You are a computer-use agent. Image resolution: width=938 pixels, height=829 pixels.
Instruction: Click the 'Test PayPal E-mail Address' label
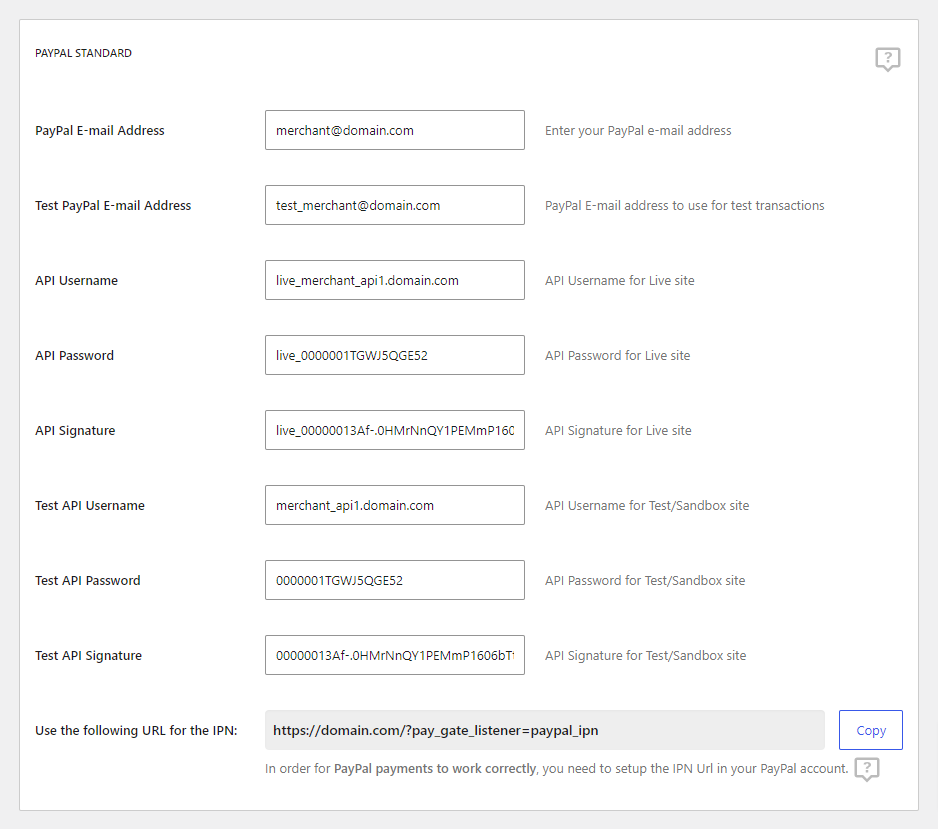click(113, 206)
